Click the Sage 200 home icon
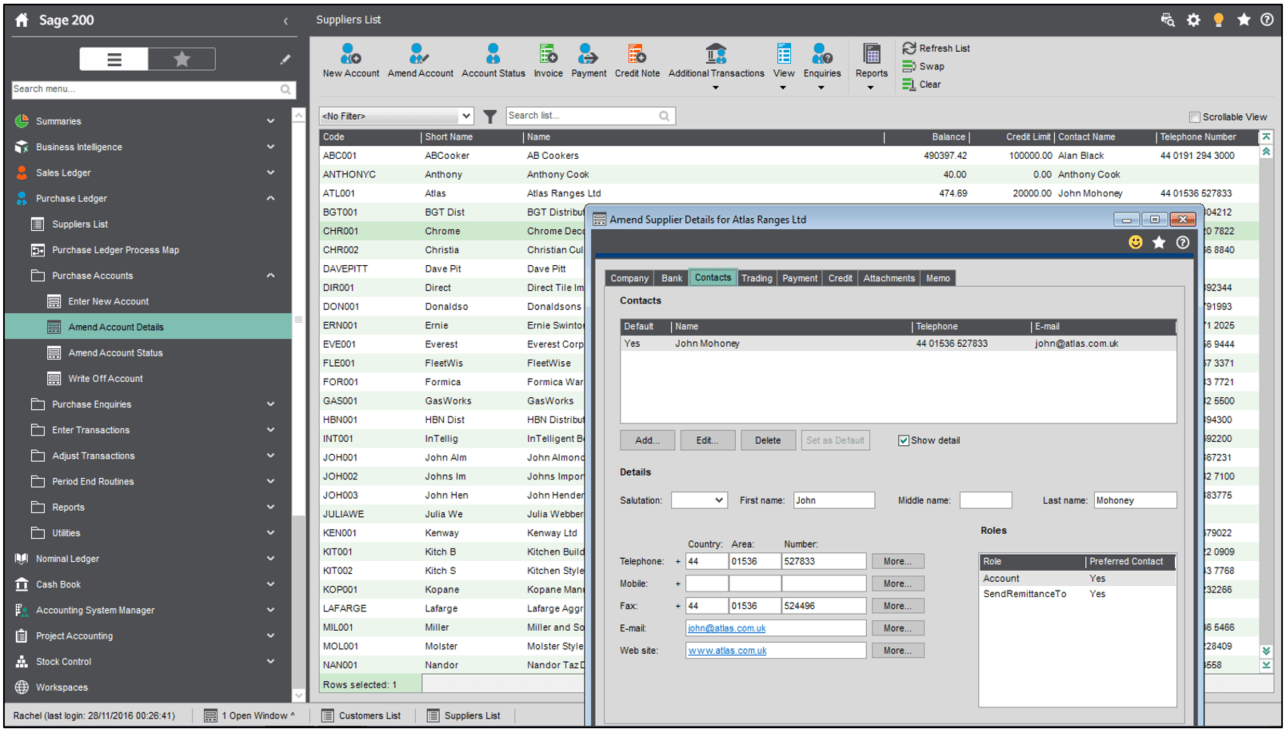 (22, 20)
